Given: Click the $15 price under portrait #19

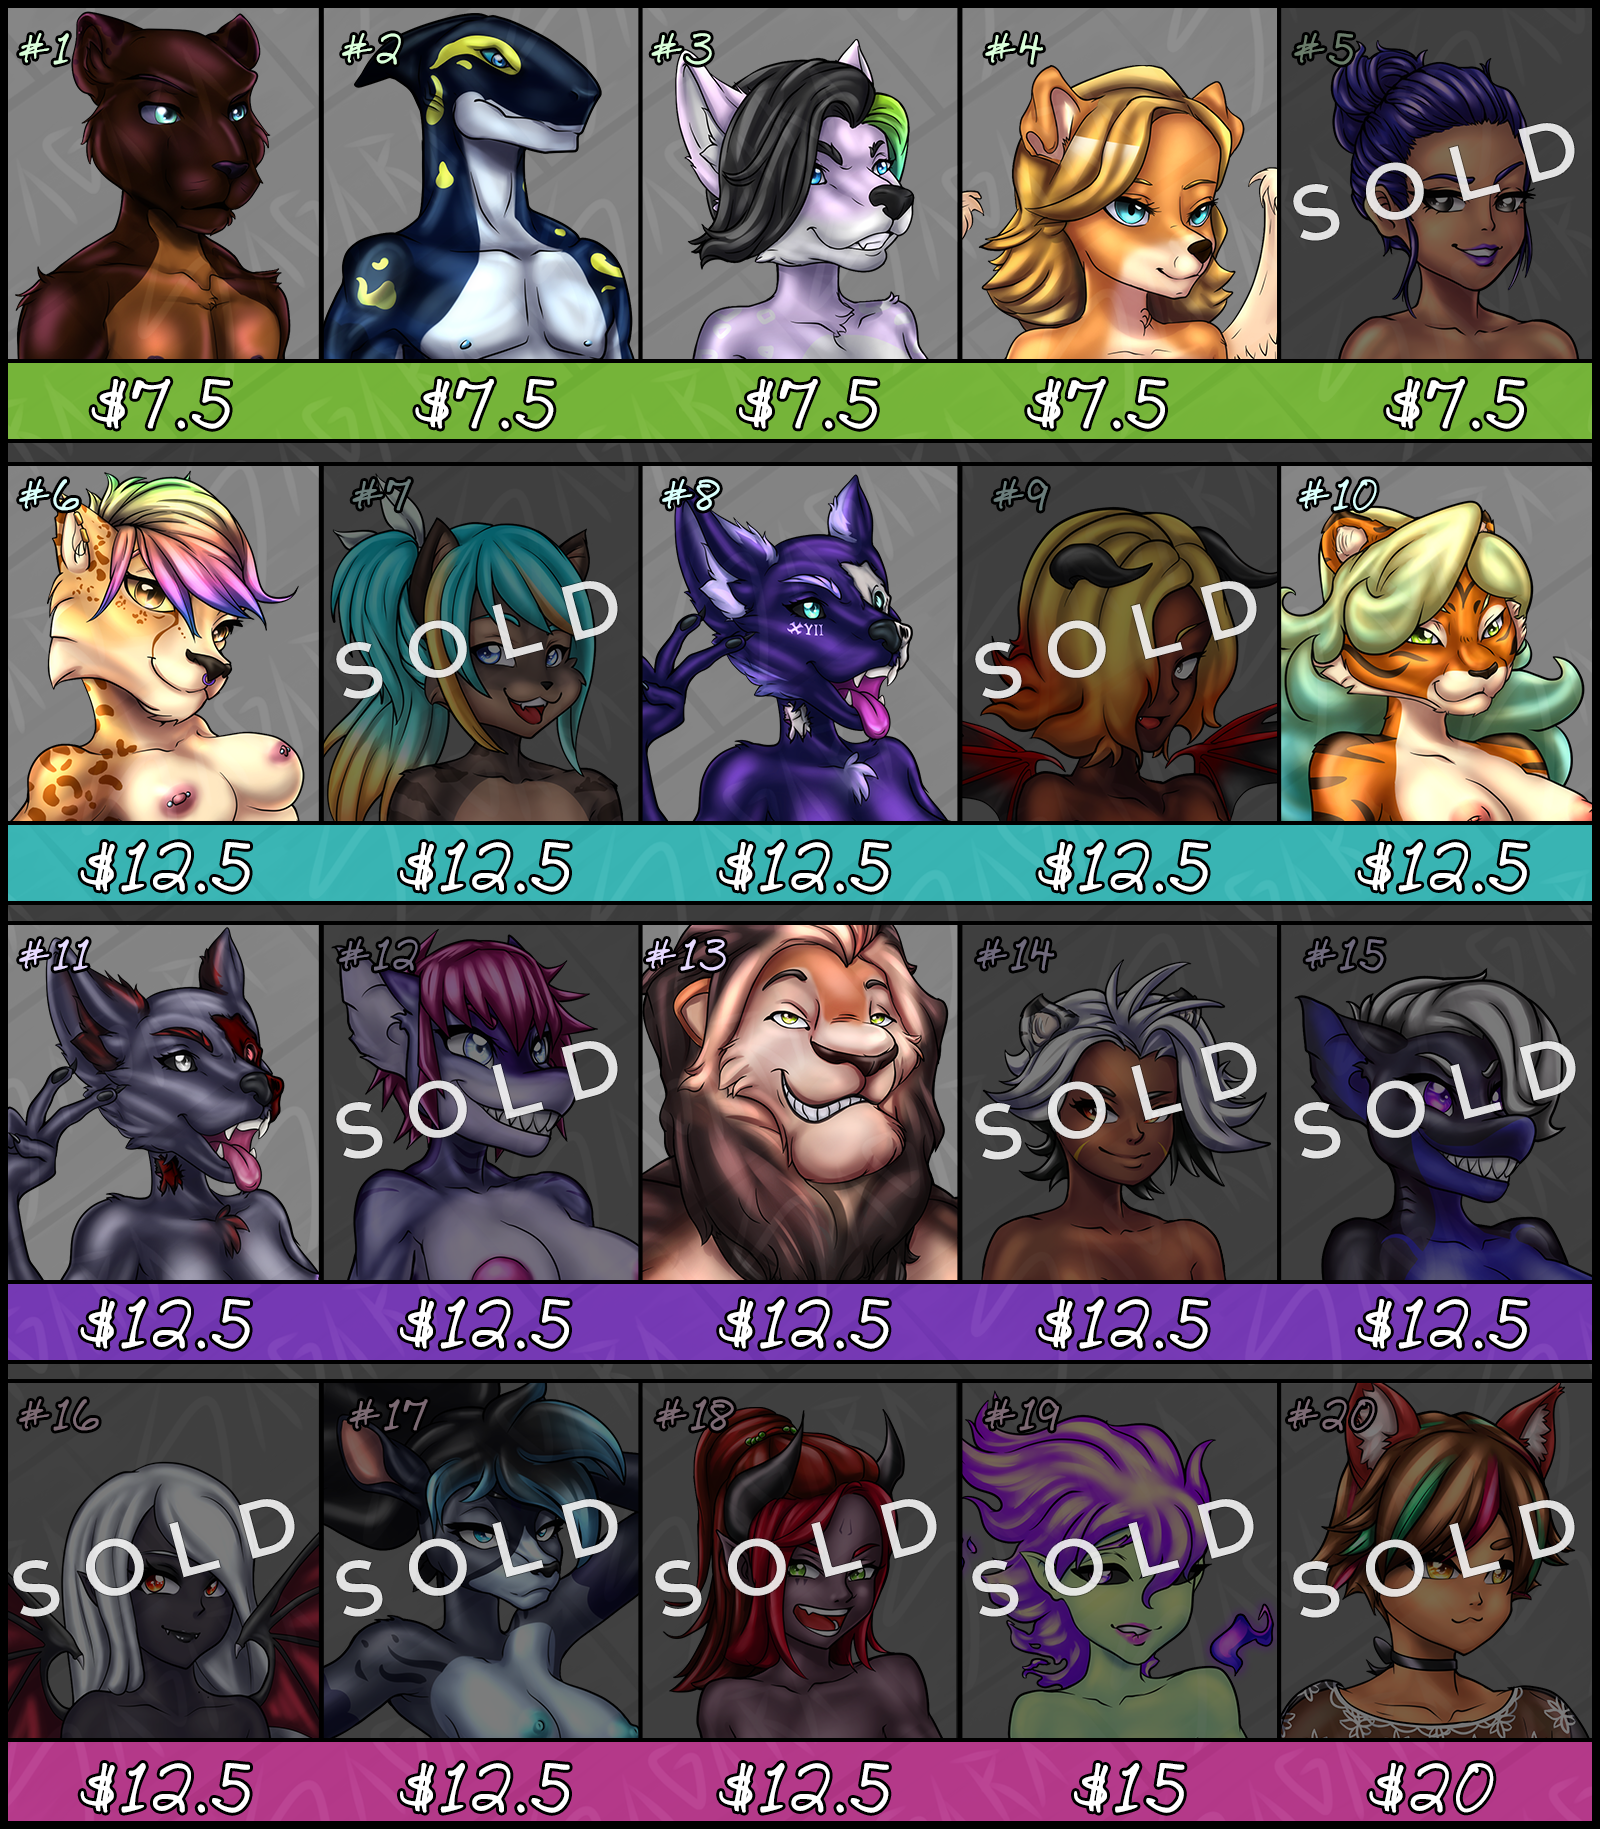Looking at the screenshot, I should click(1129, 1788).
